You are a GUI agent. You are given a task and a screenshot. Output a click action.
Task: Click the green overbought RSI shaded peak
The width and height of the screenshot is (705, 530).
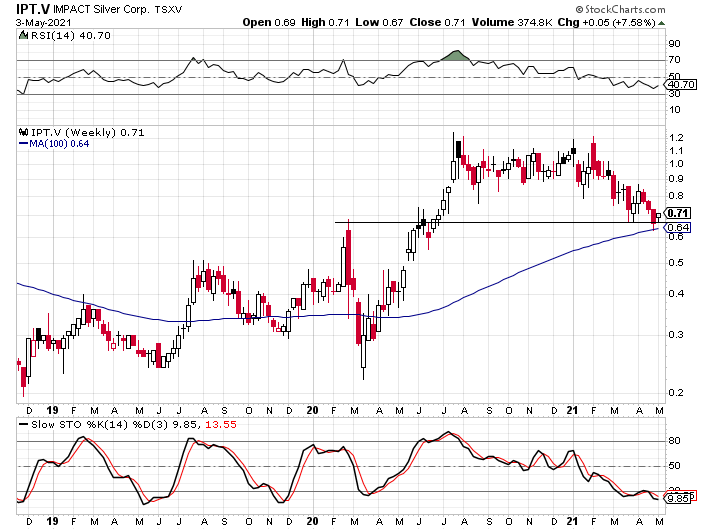point(456,56)
